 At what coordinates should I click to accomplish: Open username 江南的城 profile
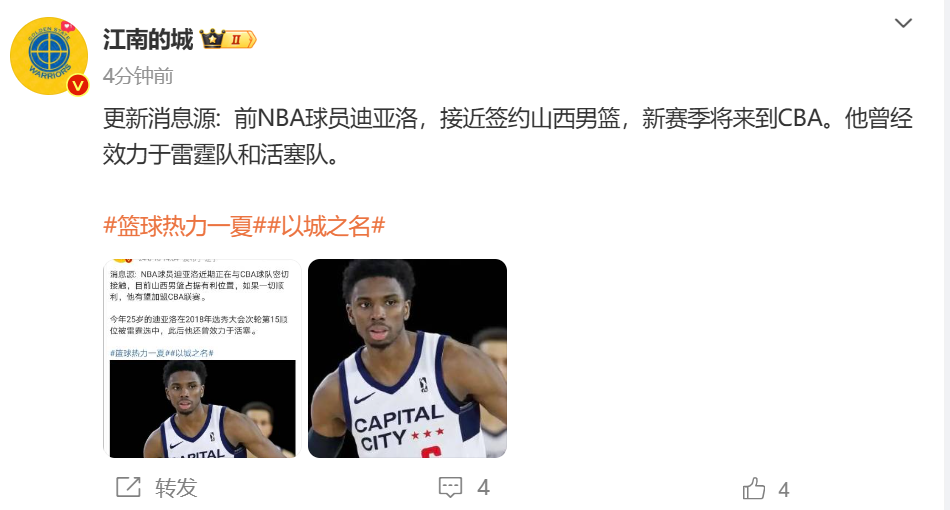tap(148, 40)
